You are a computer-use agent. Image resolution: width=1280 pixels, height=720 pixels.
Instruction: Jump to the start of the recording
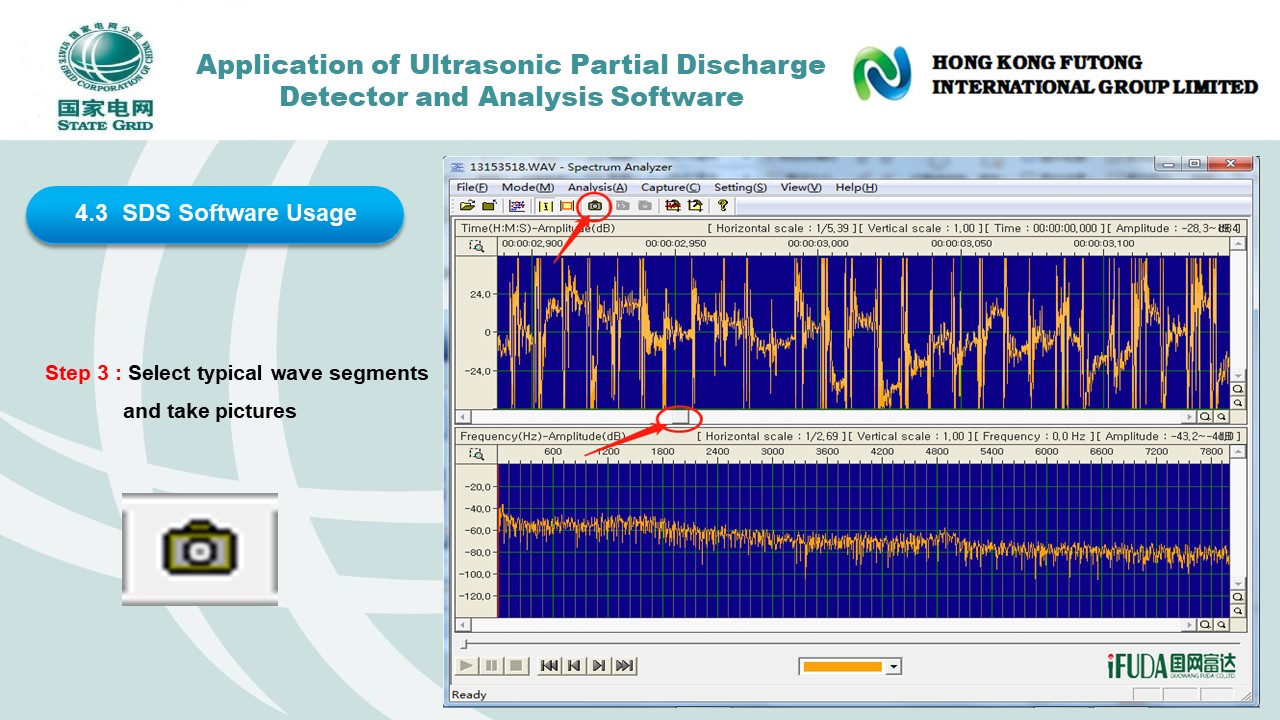pos(549,665)
